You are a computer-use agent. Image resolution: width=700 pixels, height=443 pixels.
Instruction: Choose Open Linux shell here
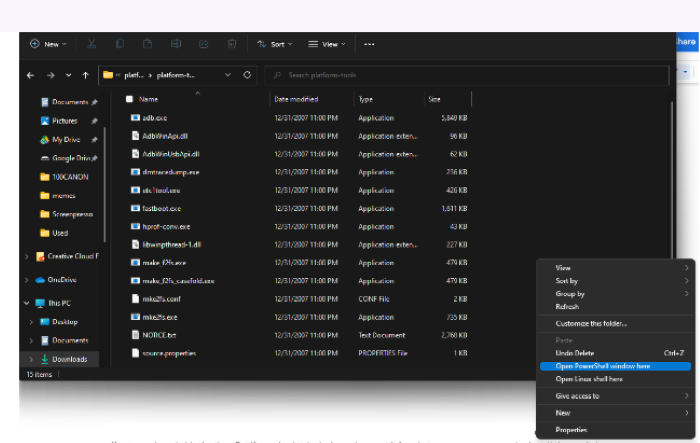(x=589, y=379)
